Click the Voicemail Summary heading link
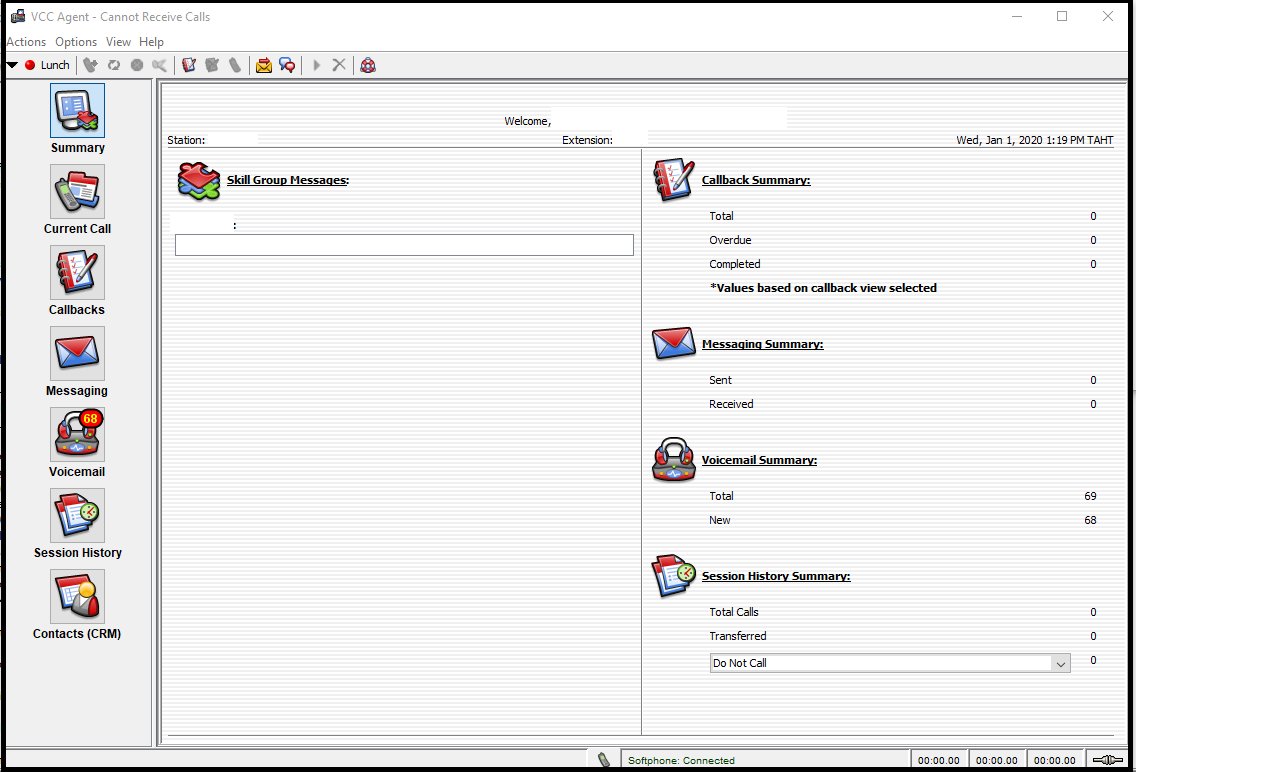 759,460
